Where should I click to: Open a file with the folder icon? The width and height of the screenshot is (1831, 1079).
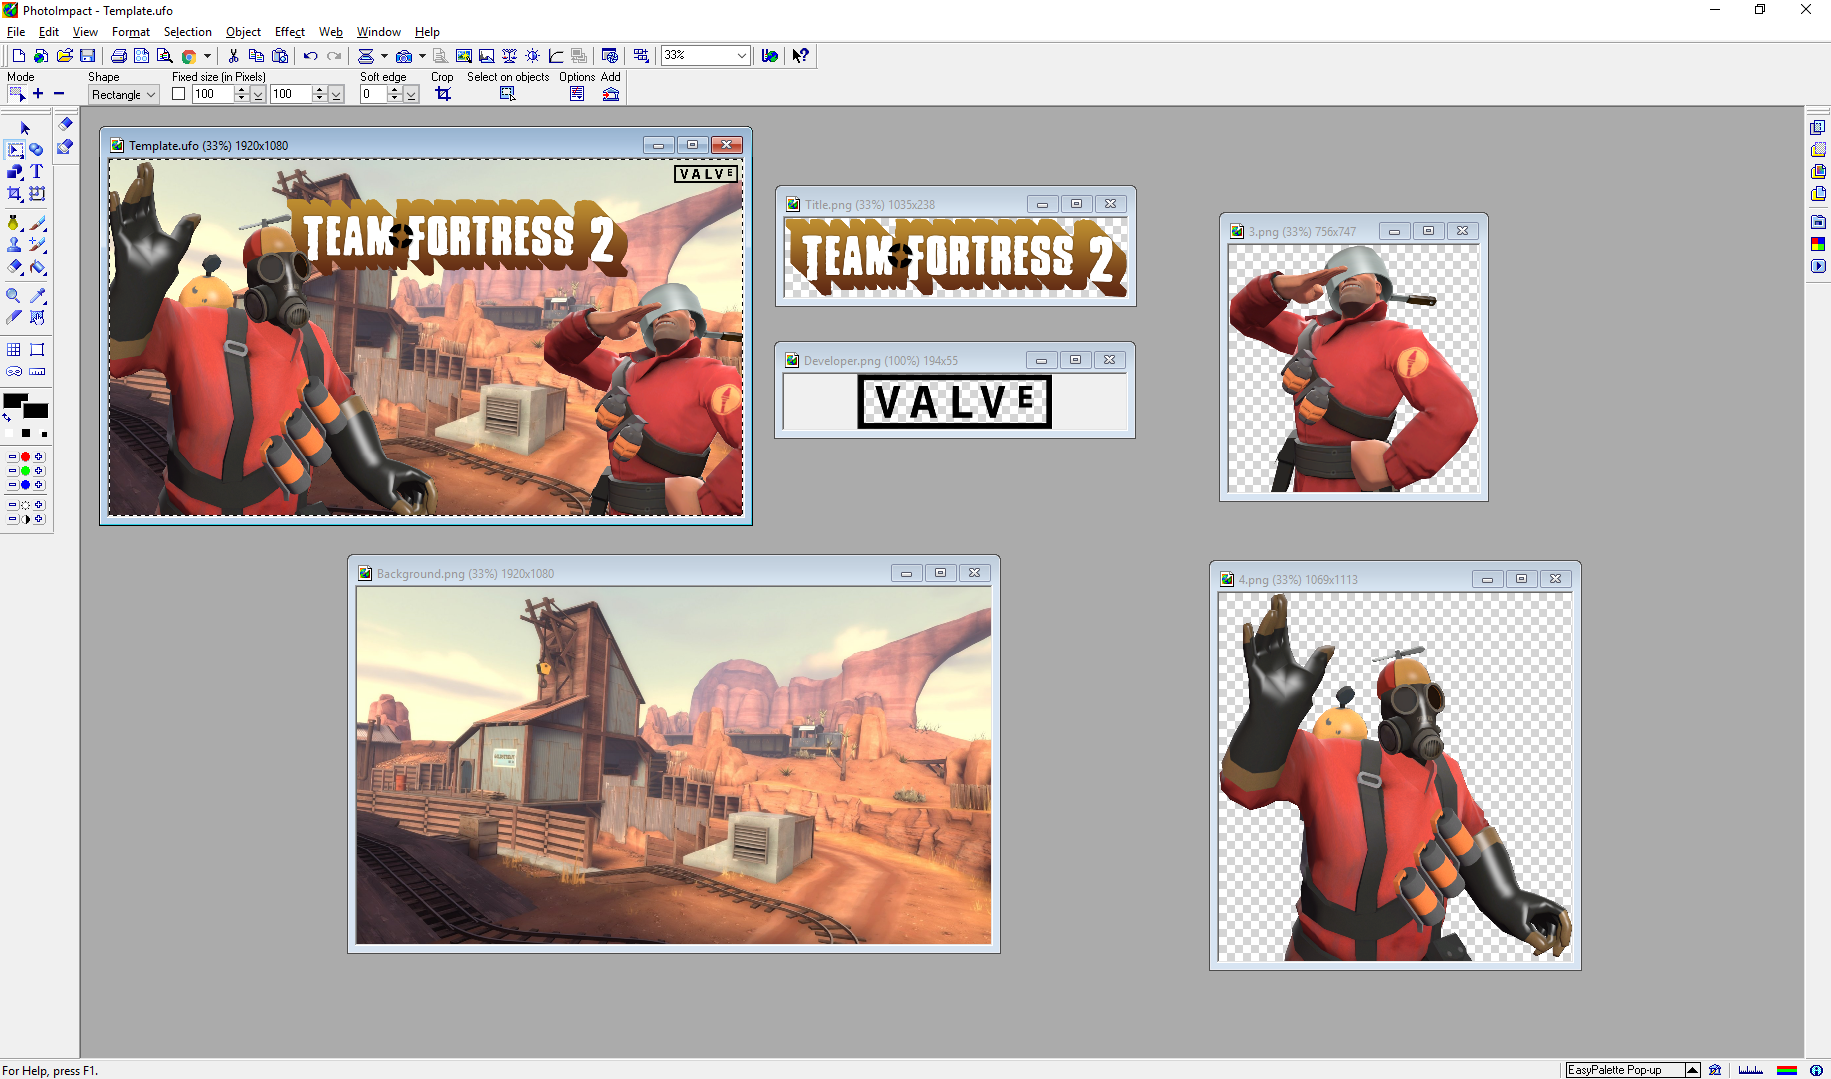click(x=65, y=56)
